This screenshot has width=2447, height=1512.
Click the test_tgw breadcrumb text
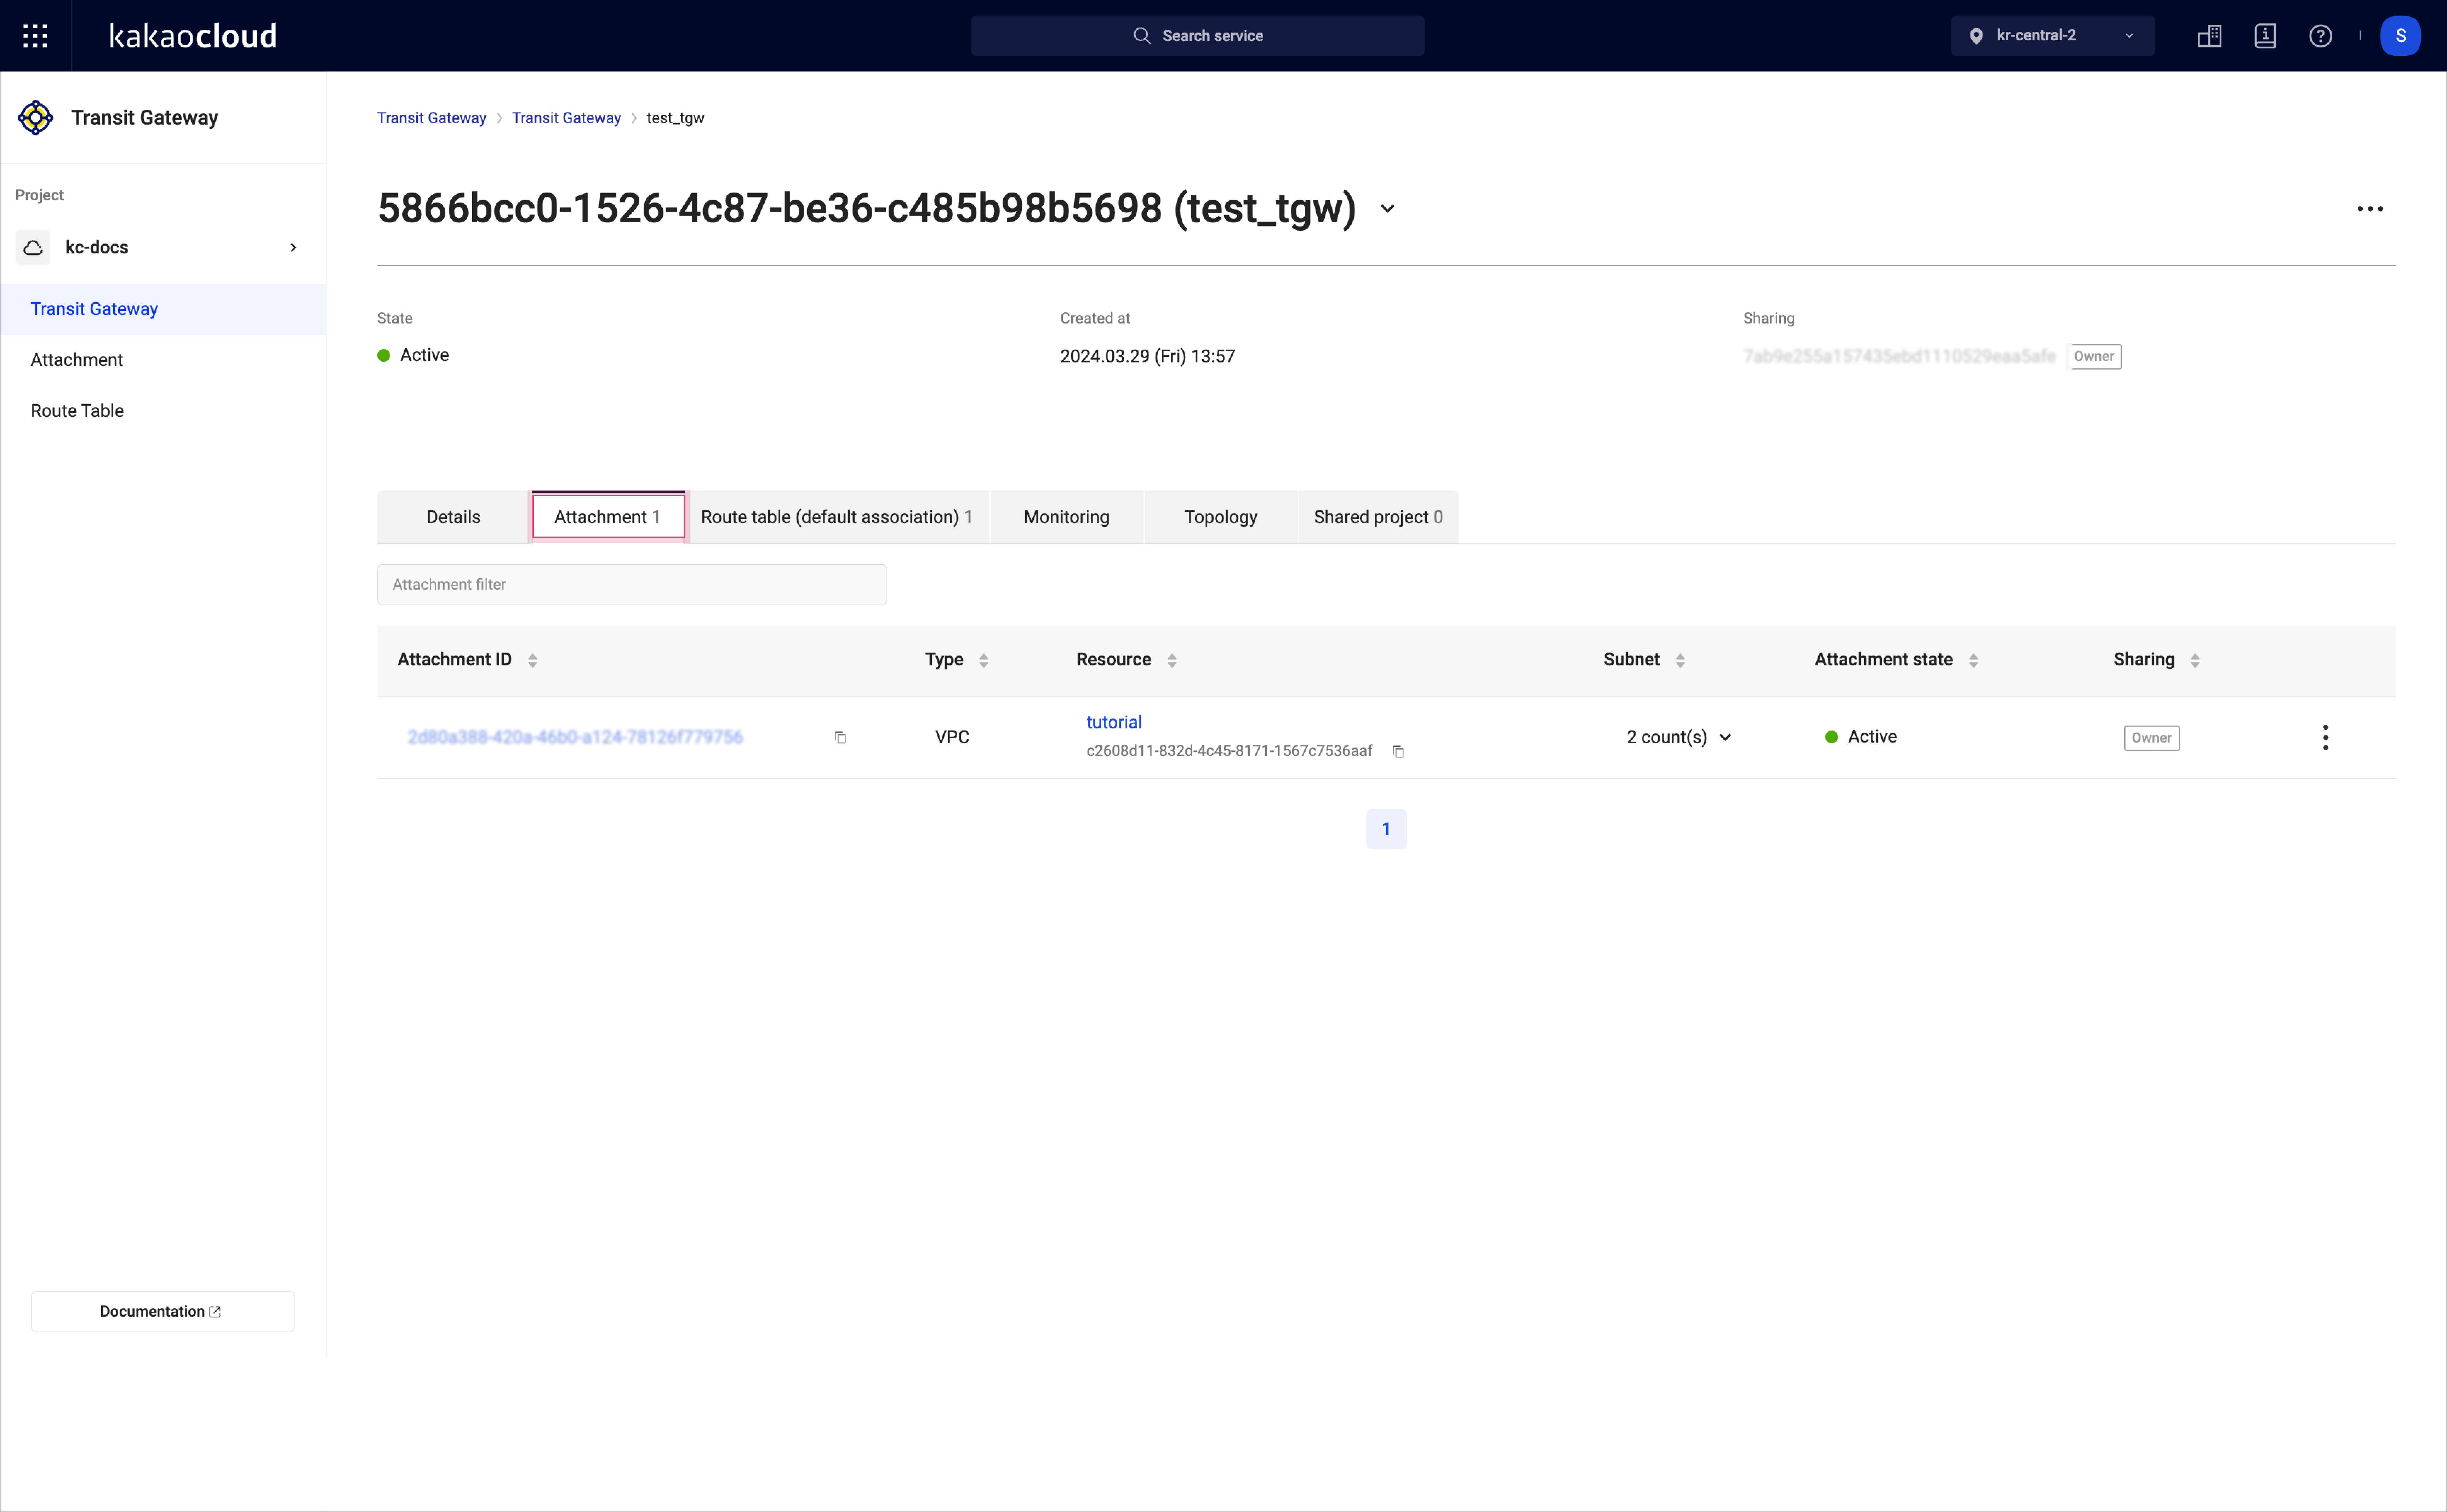(x=675, y=118)
